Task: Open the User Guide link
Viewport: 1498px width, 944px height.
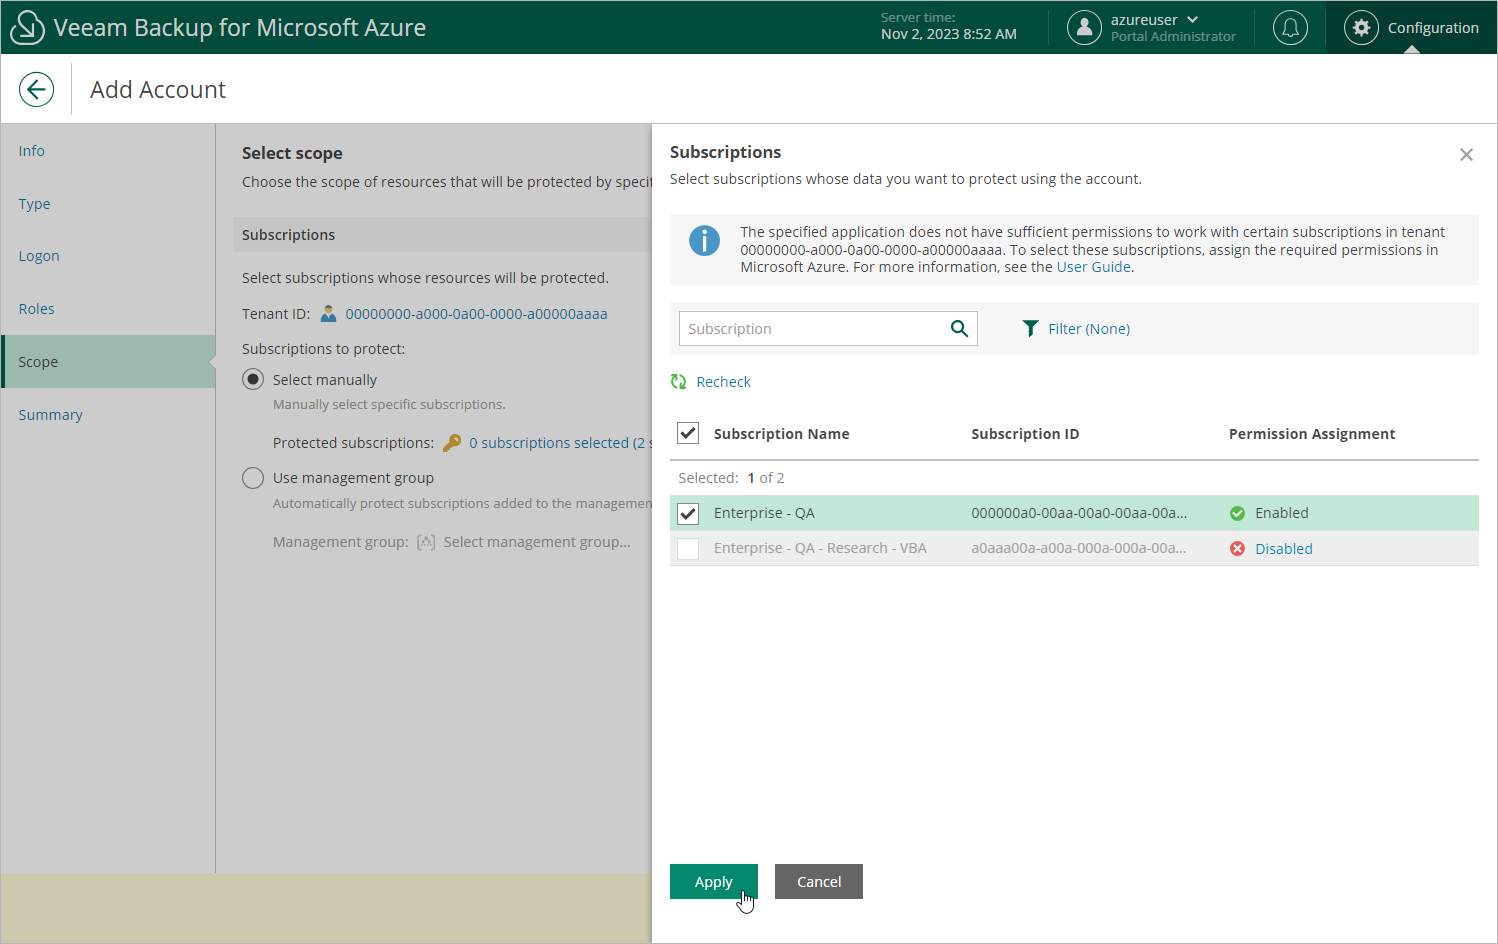Action: [1093, 267]
